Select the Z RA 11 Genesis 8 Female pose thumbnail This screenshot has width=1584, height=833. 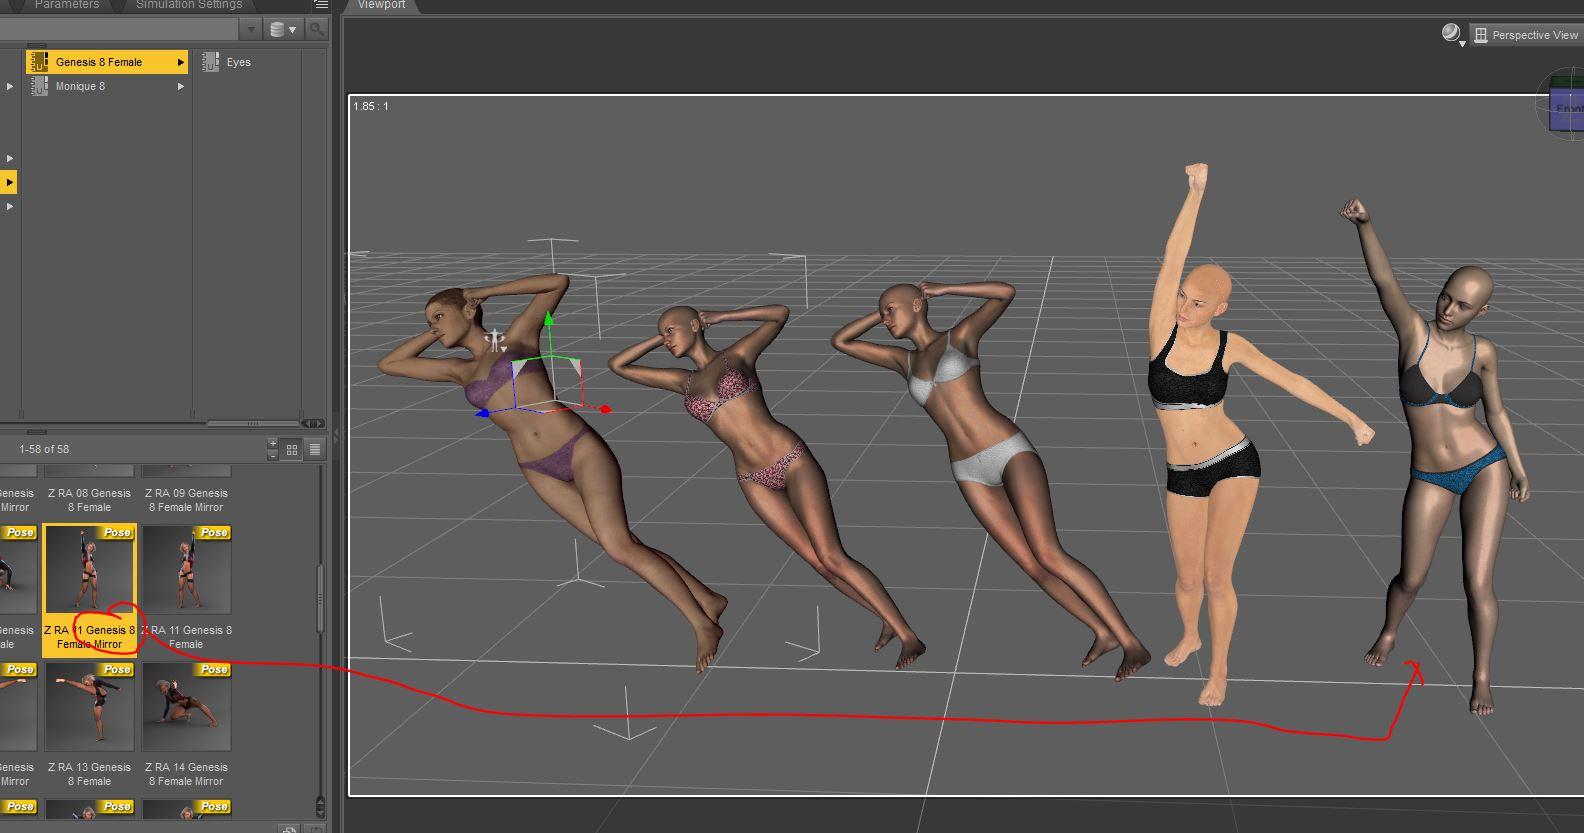tap(186, 569)
